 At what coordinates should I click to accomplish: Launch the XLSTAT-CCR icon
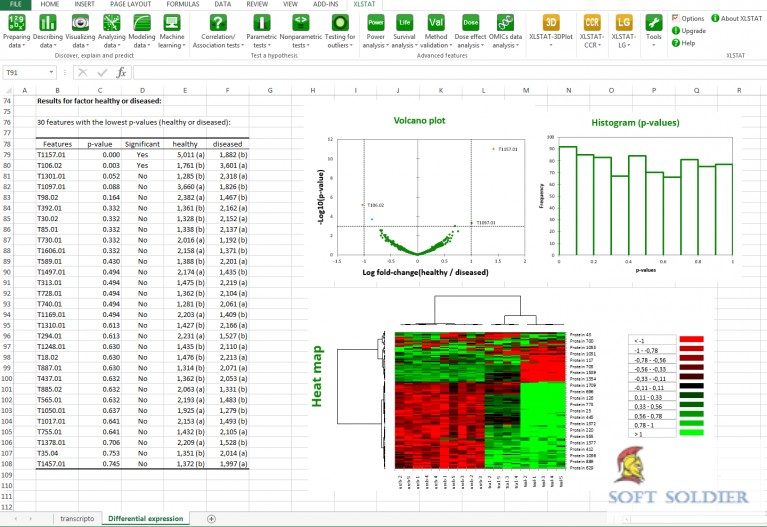point(592,23)
